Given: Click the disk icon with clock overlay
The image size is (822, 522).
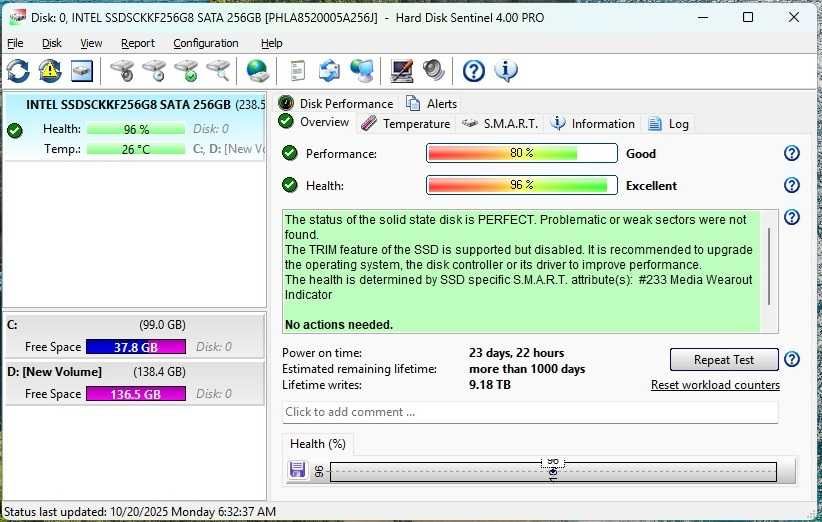Looking at the screenshot, I should (155, 71).
